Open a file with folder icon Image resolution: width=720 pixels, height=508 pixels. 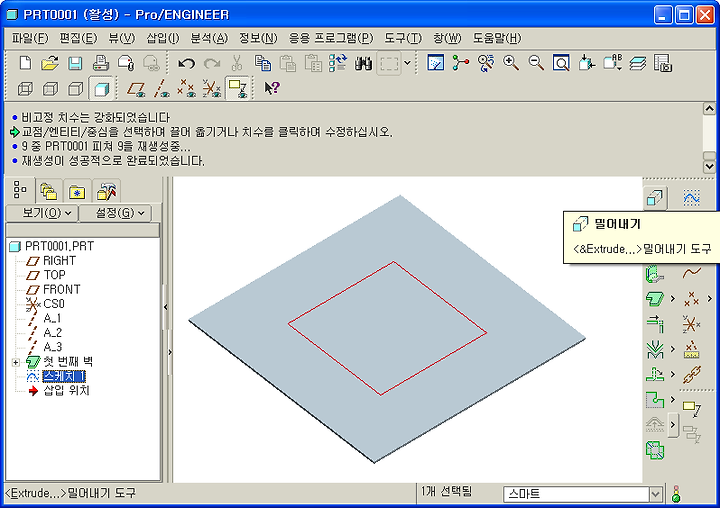[x=50, y=62]
